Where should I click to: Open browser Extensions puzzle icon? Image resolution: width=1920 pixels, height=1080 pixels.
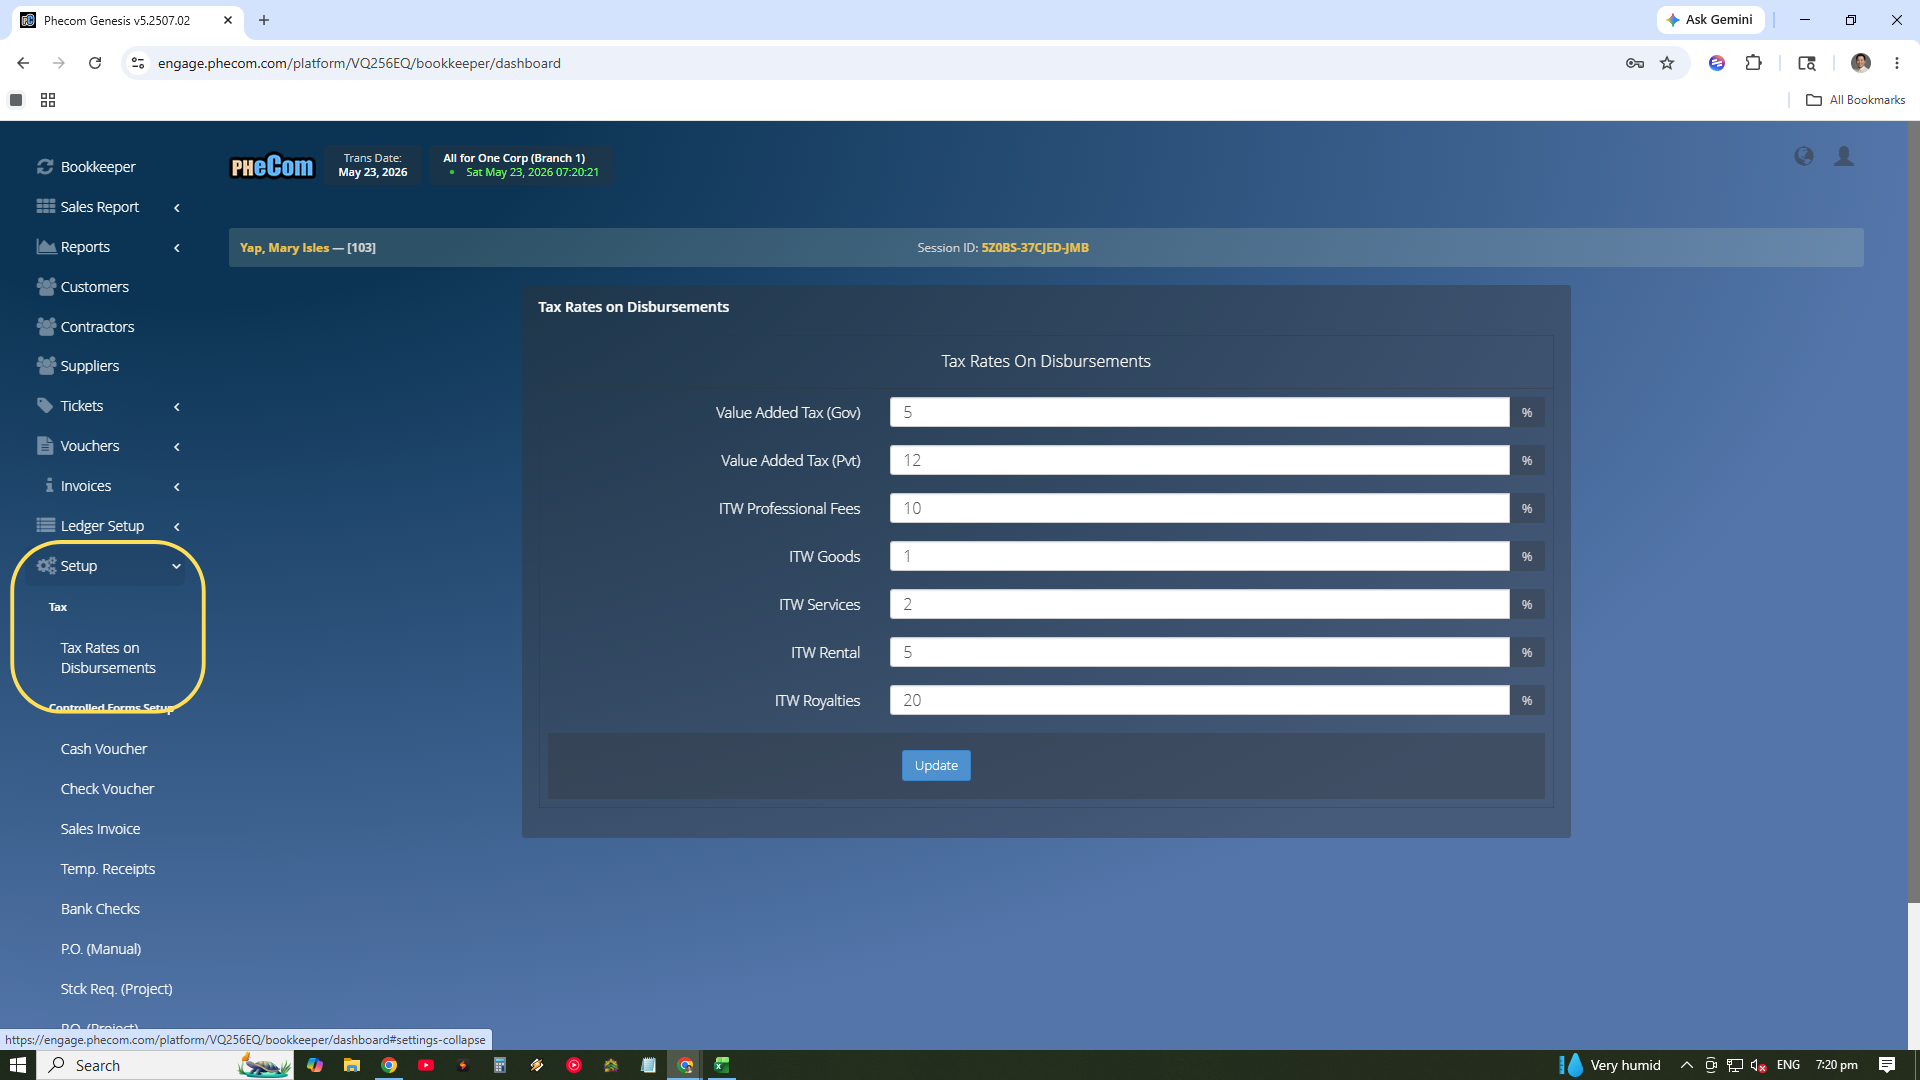[1753, 63]
